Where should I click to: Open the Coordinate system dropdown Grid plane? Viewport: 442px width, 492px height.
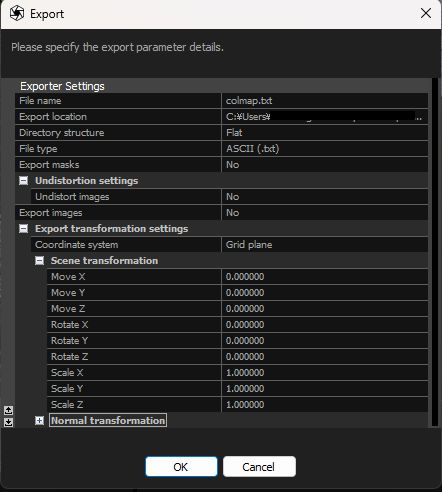(x=325, y=245)
